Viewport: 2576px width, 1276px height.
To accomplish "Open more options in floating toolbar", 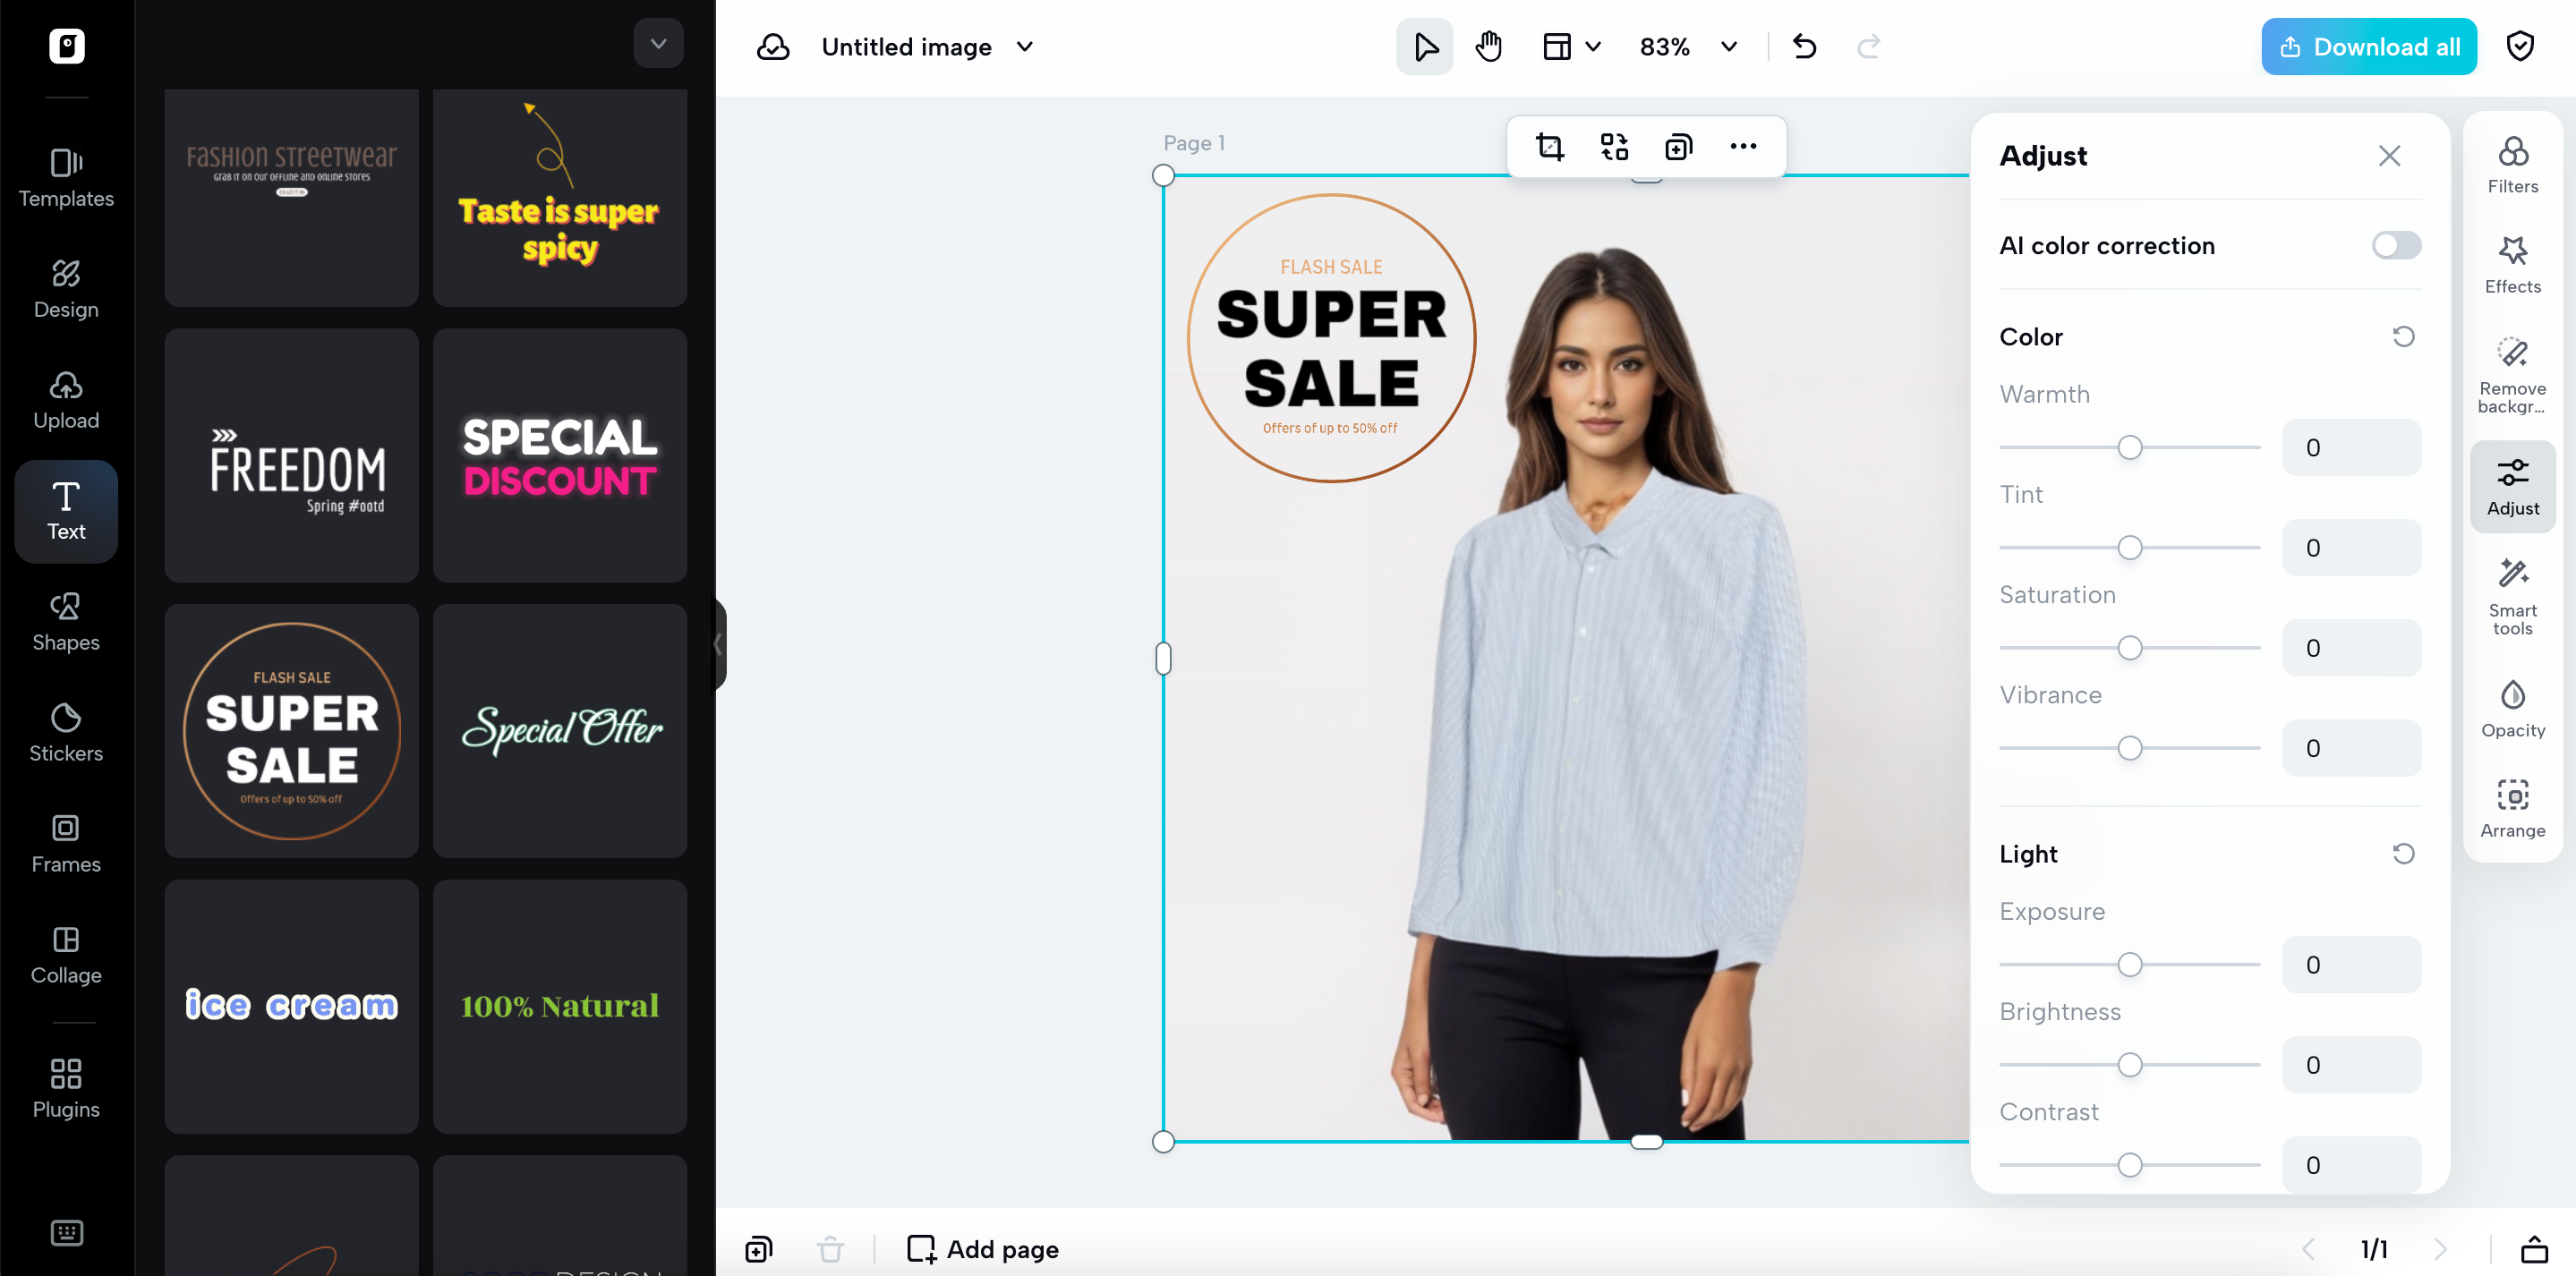I will click(x=1743, y=147).
